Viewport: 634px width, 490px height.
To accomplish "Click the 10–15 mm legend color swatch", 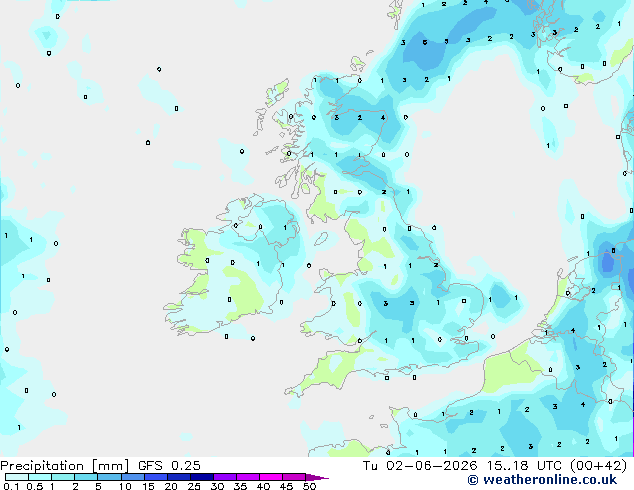I will (133, 477).
